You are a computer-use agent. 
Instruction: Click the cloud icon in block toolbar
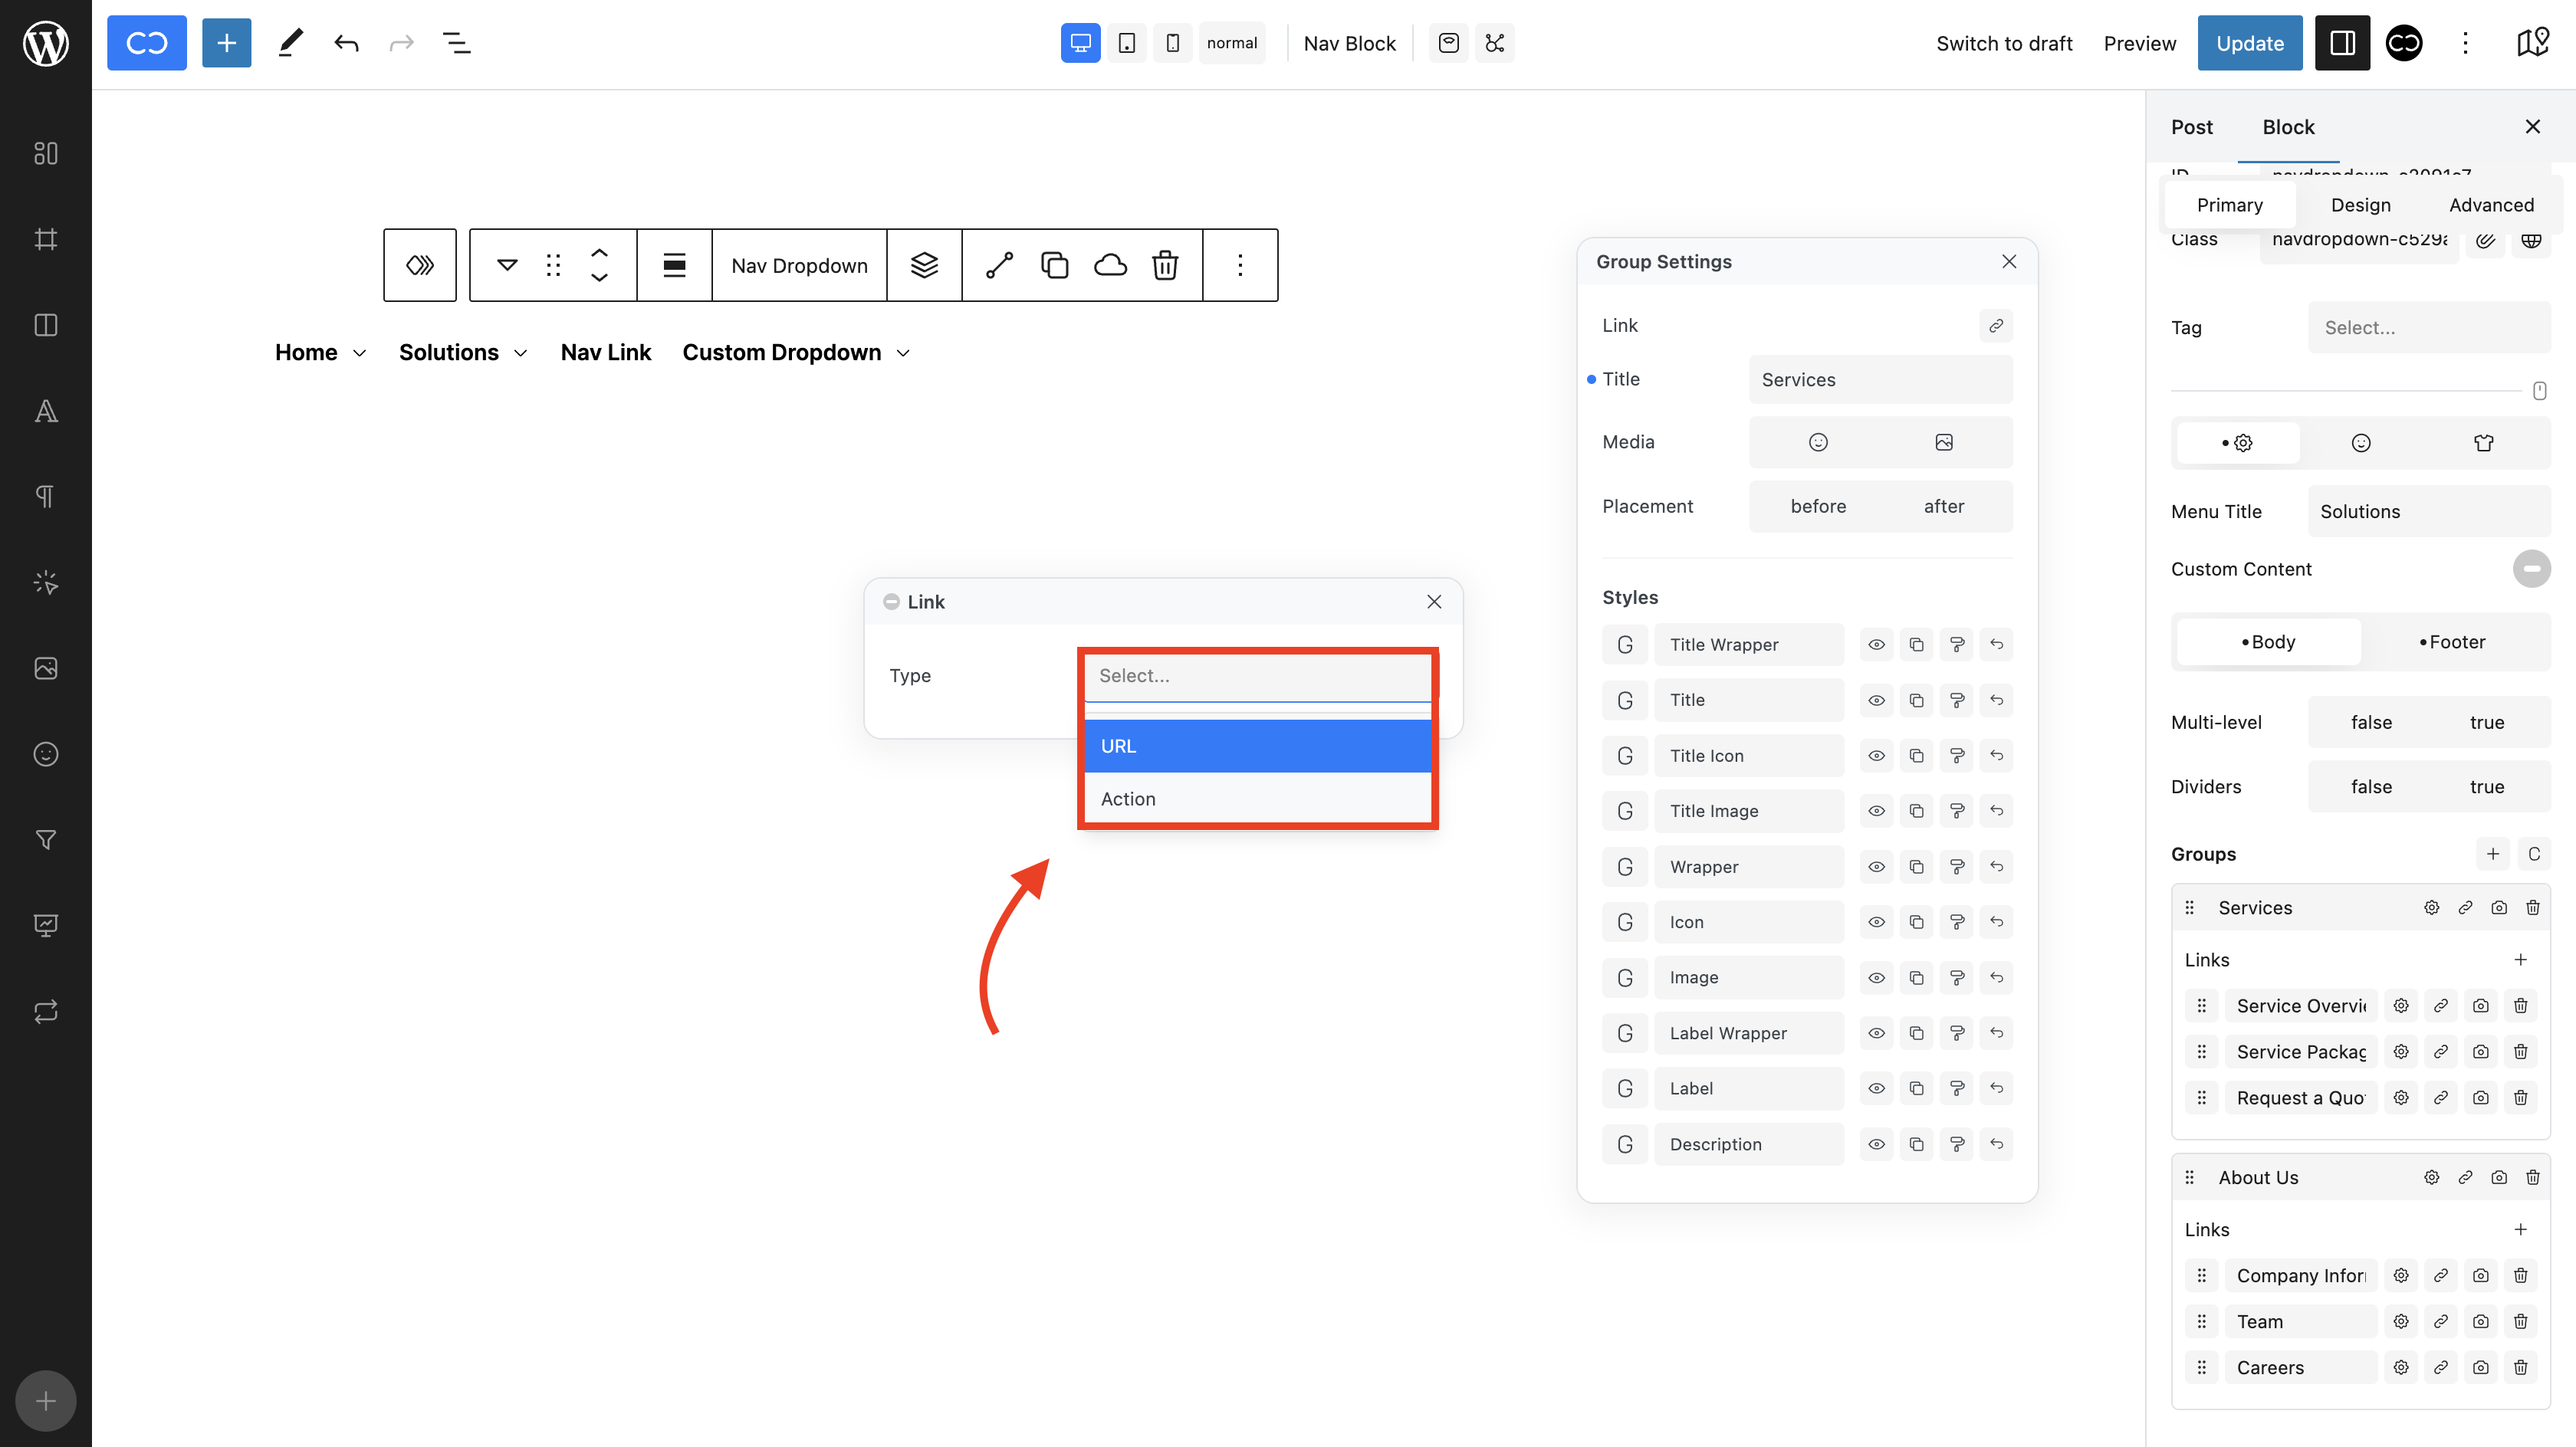pos(1110,265)
